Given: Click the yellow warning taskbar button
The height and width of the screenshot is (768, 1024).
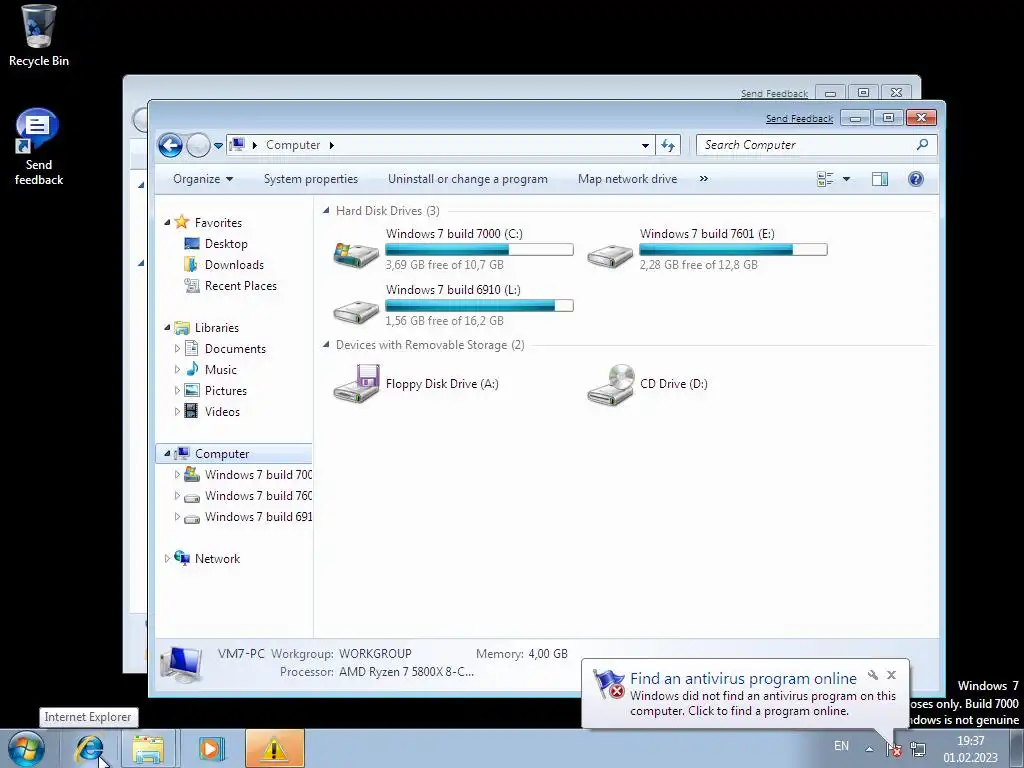Looking at the screenshot, I should [274, 748].
